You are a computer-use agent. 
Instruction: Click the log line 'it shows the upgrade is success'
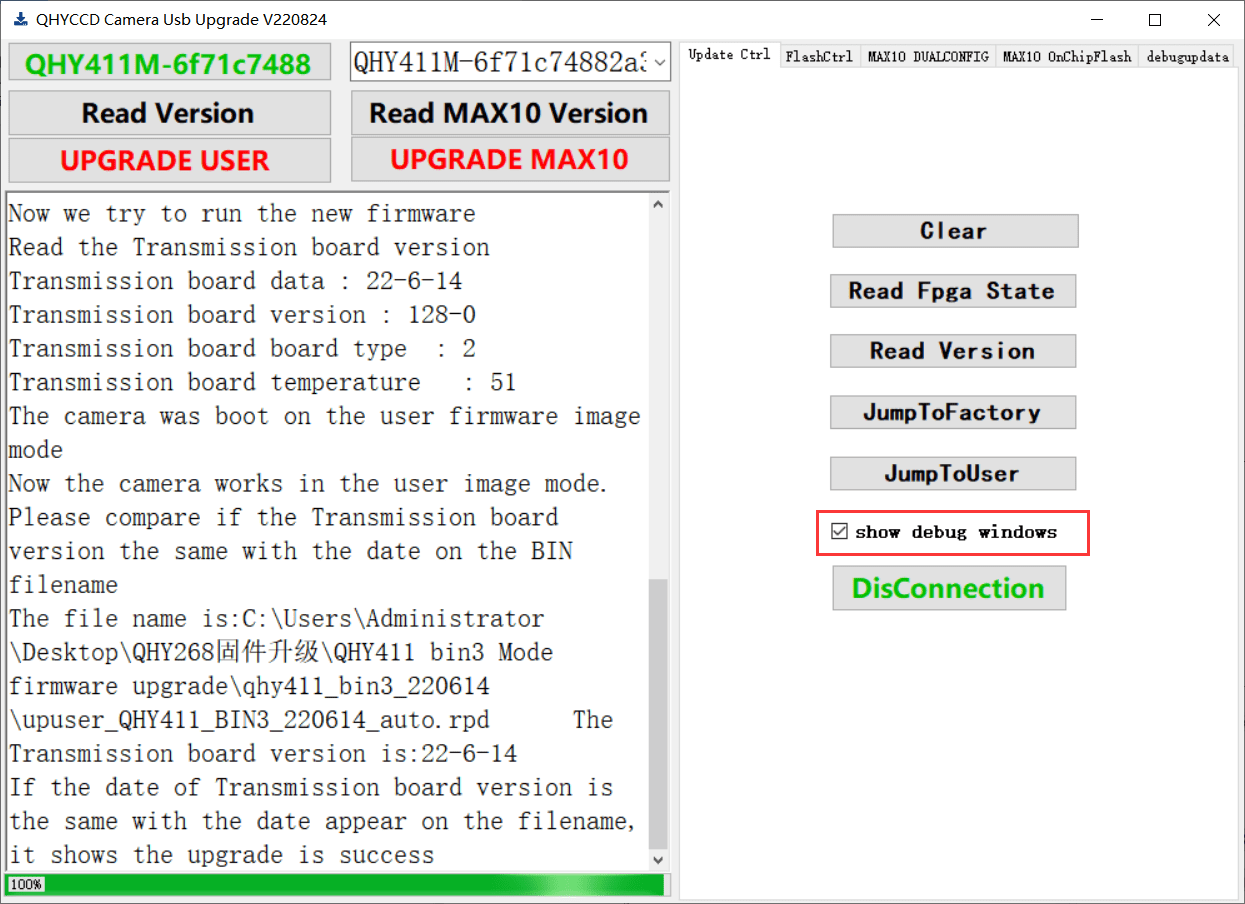[222, 855]
